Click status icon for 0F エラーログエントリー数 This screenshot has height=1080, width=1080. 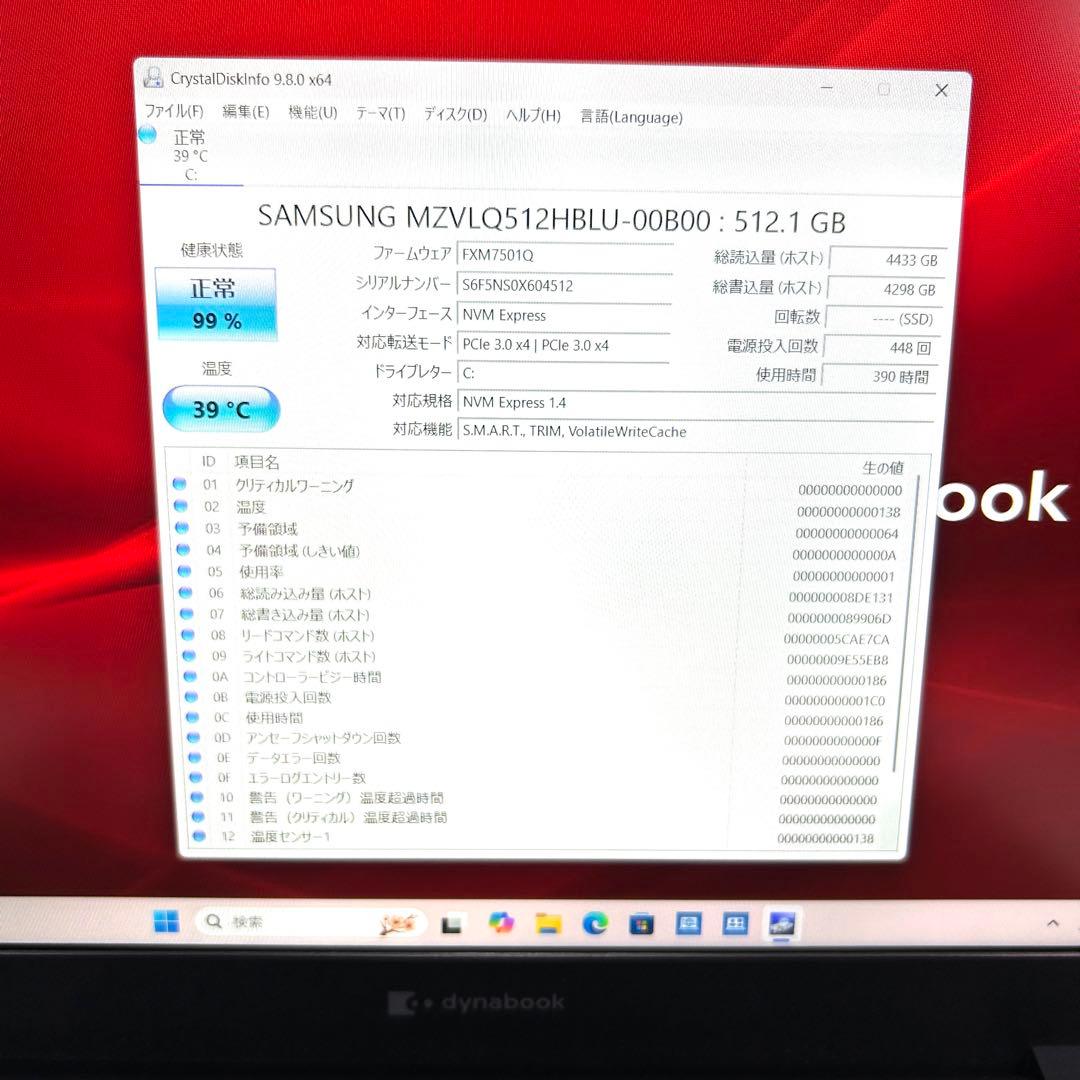[196, 777]
